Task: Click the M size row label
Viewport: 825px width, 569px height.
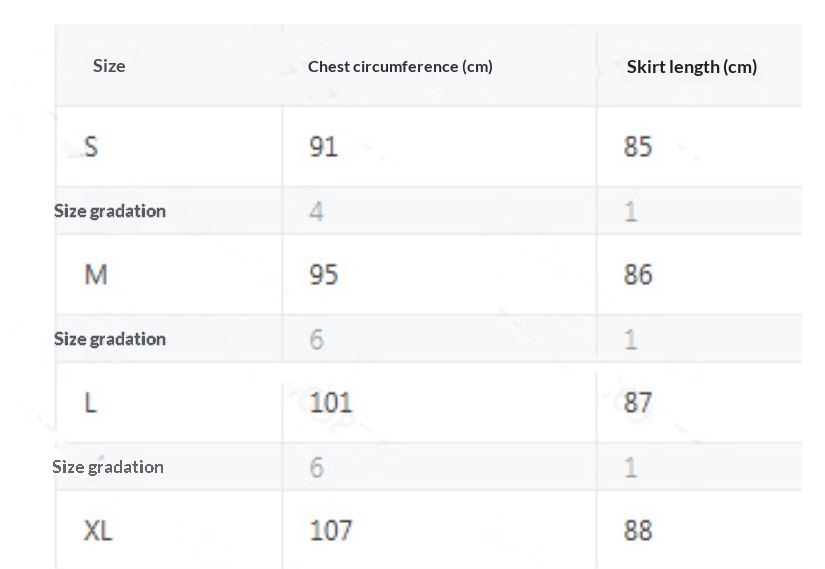Action: pyautogui.click(x=95, y=275)
